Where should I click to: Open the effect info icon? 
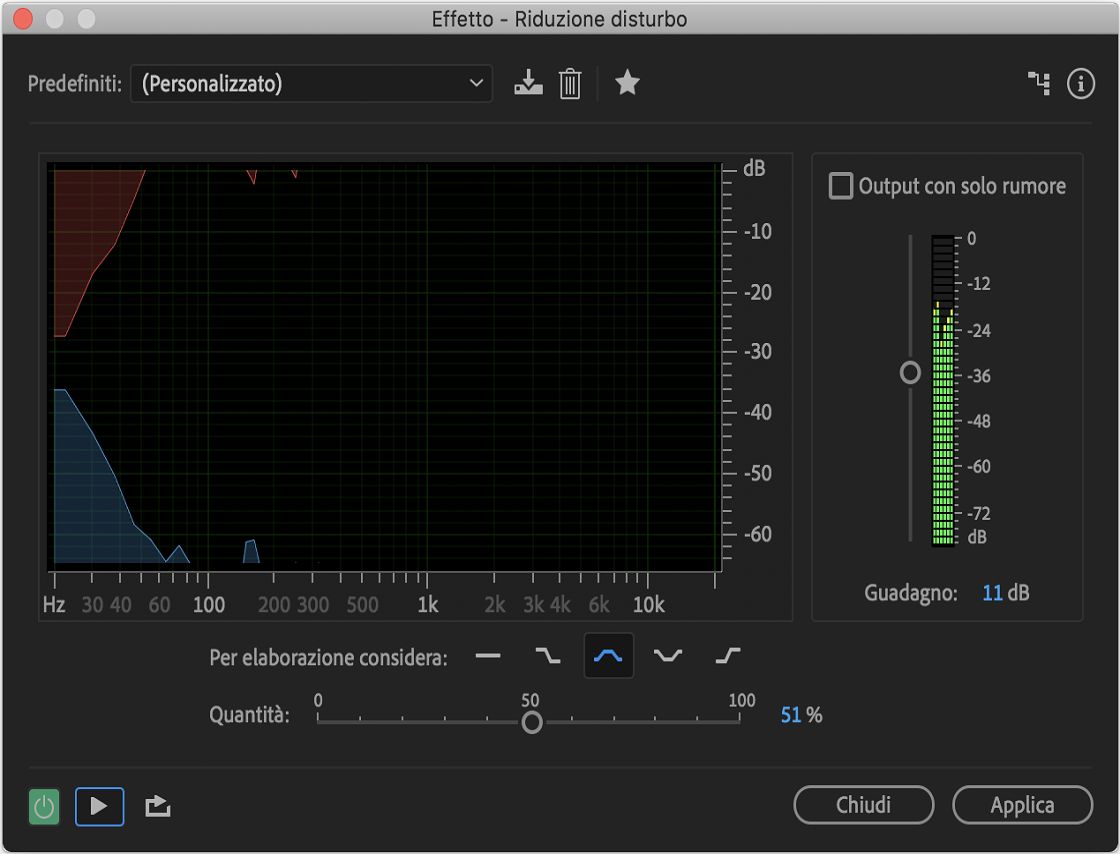pos(1081,84)
